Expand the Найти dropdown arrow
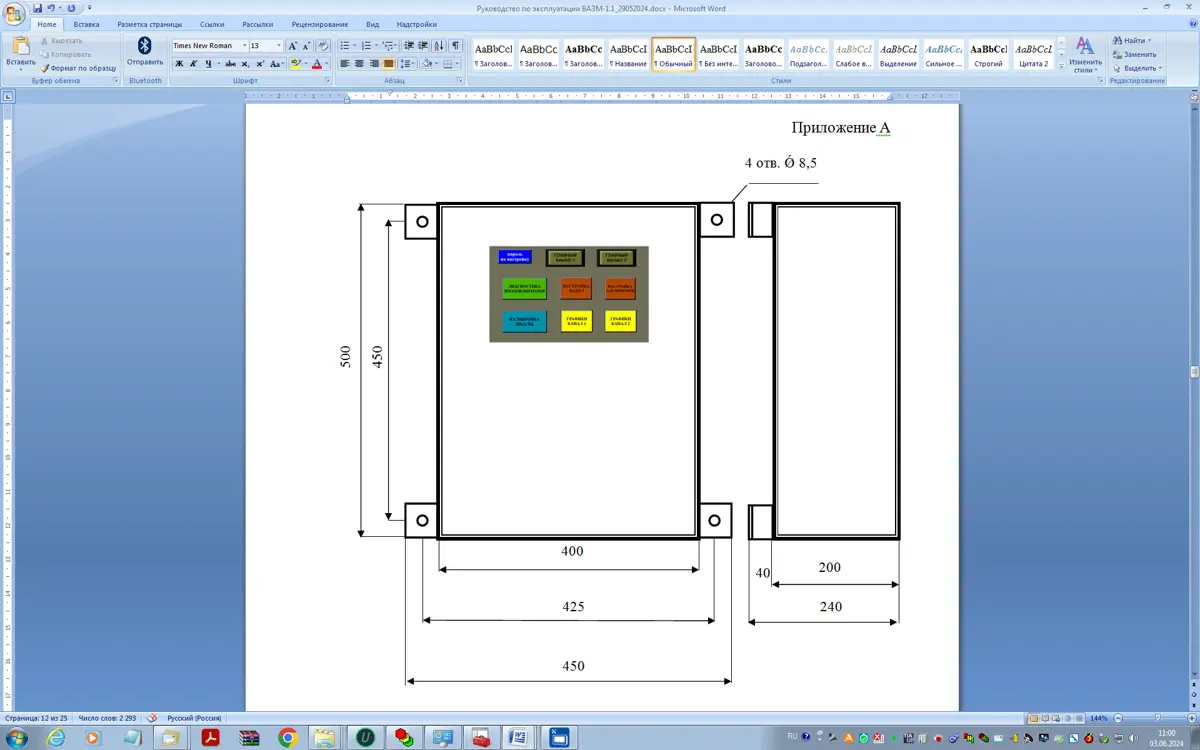 pos(1150,41)
